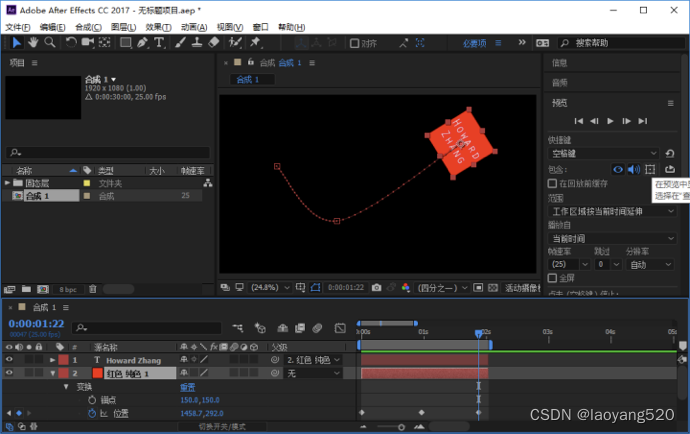This screenshot has width=690, height=434.
Task: Toggle video inclusion in preview
Action: [x=618, y=169]
